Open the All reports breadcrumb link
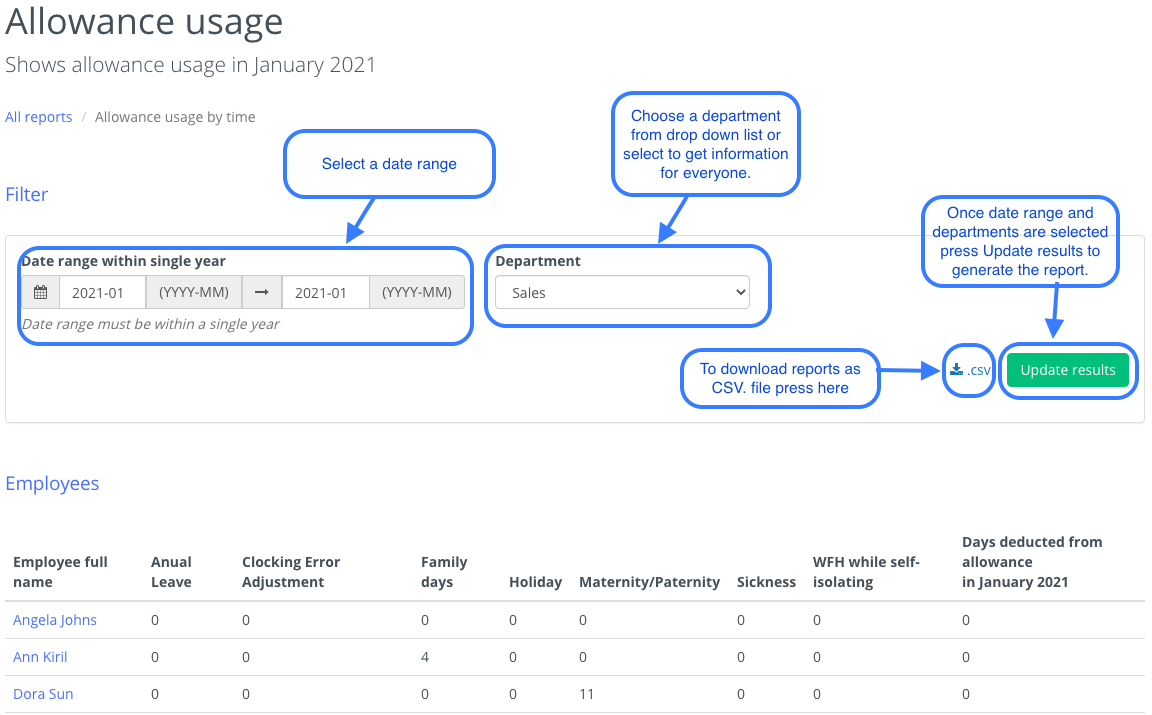 (38, 117)
